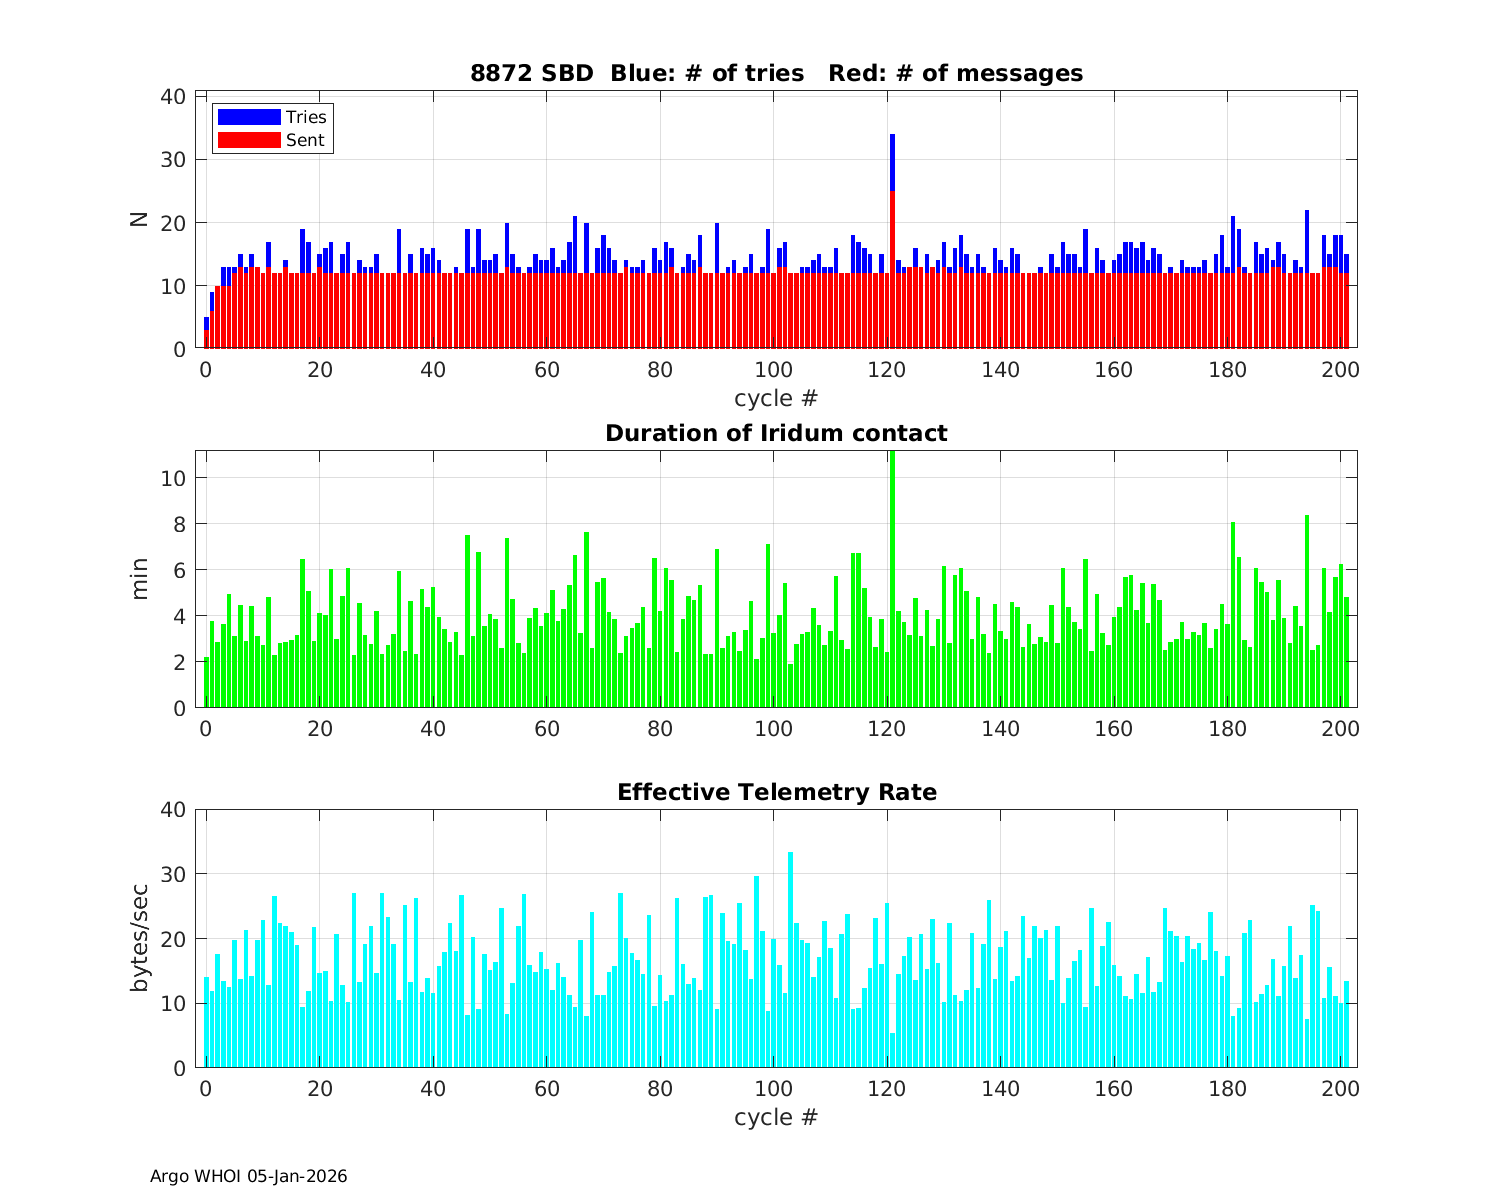This screenshot has width=1500, height=1200.
Task: Click 'cycle #' label under the top chart
Action: pyautogui.click(x=776, y=398)
